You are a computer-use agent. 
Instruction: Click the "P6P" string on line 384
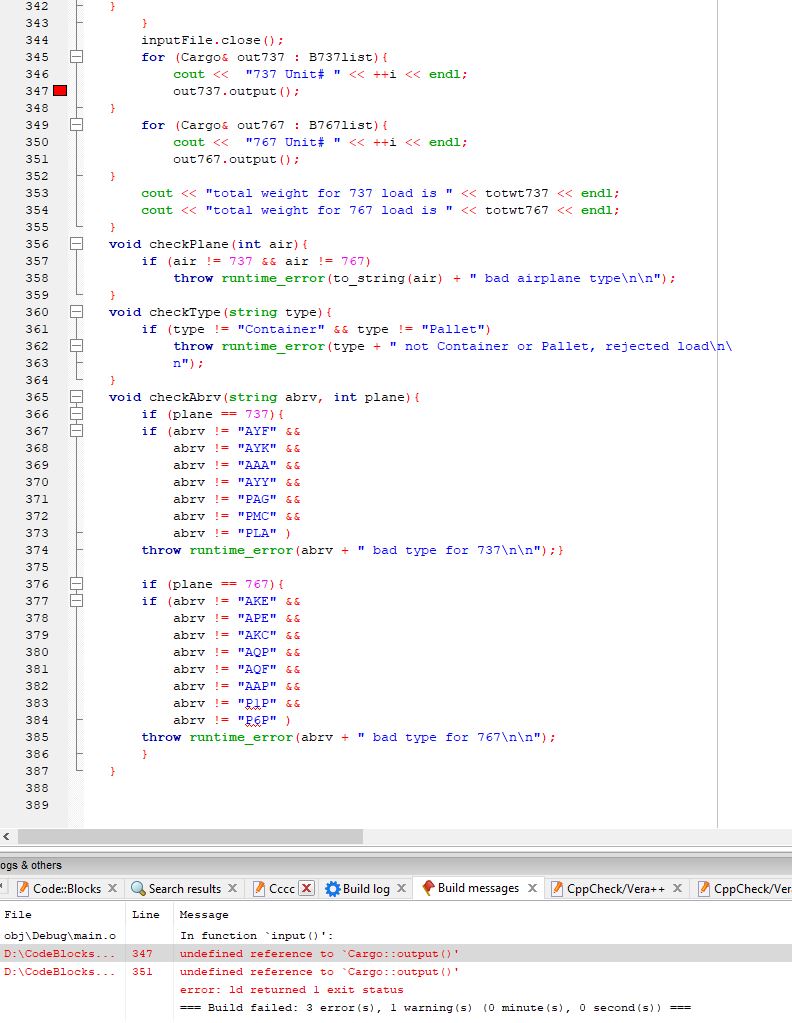point(257,720)
